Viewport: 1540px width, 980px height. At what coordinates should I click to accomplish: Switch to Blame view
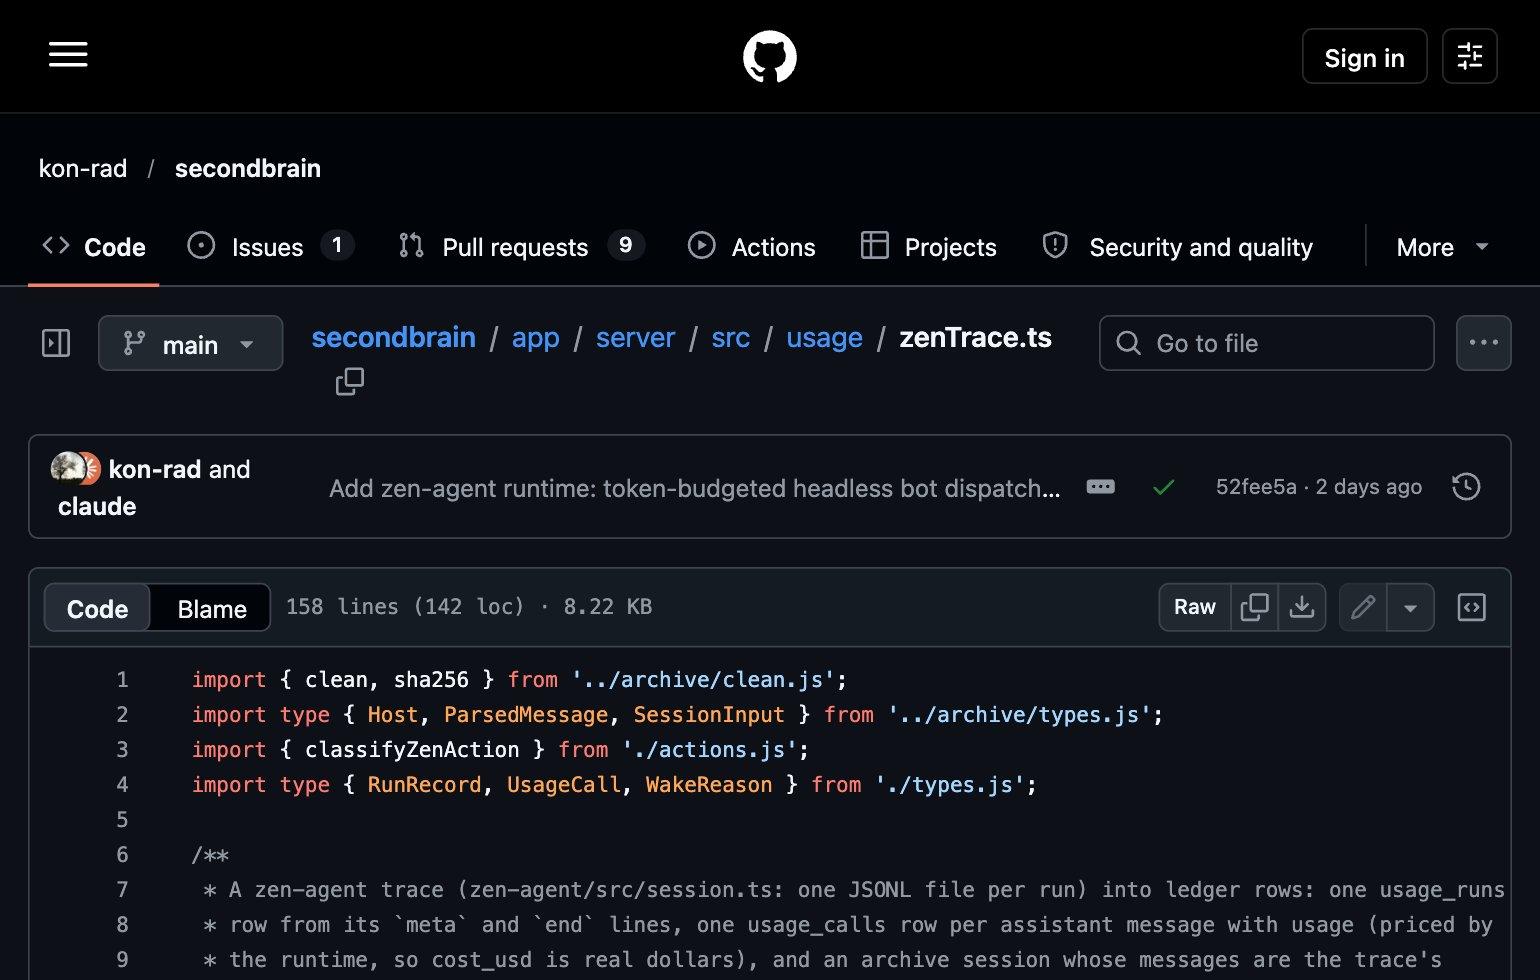pyautogui.click(x=211, y=608)
